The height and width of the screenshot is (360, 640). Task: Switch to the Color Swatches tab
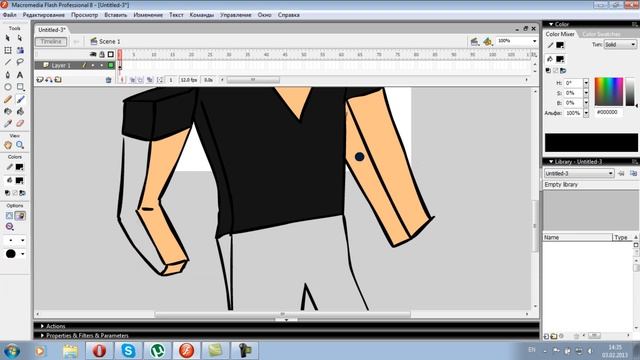(x=601, y=34)
